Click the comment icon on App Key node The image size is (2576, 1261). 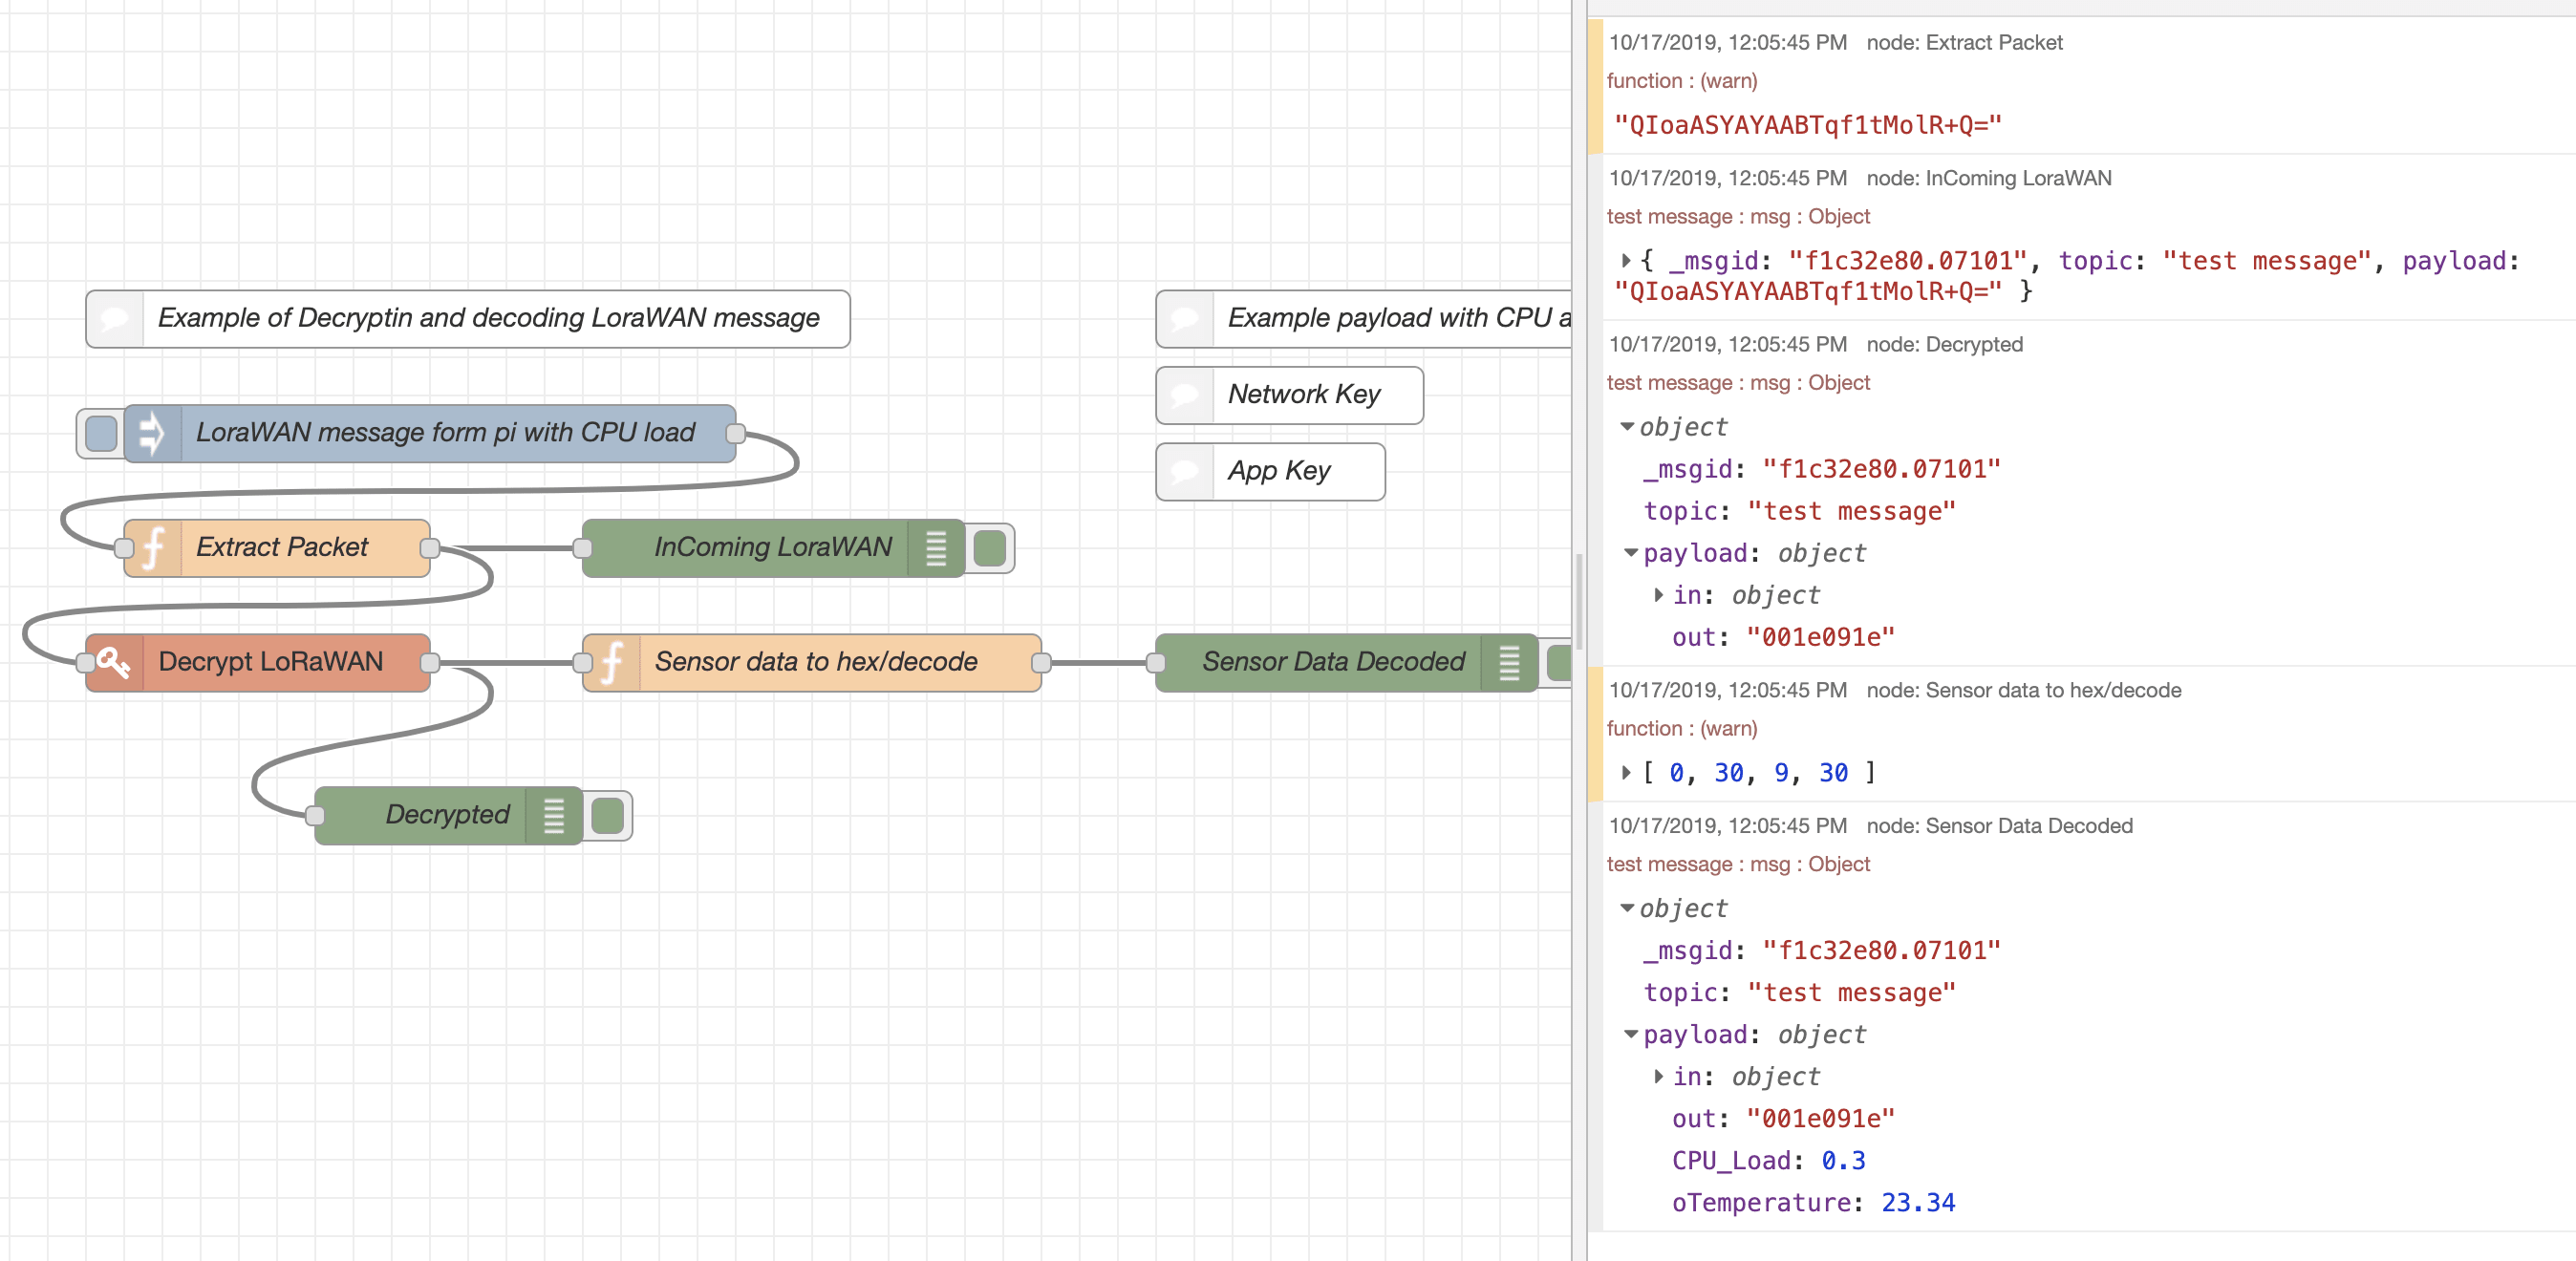pos(1185,471)
